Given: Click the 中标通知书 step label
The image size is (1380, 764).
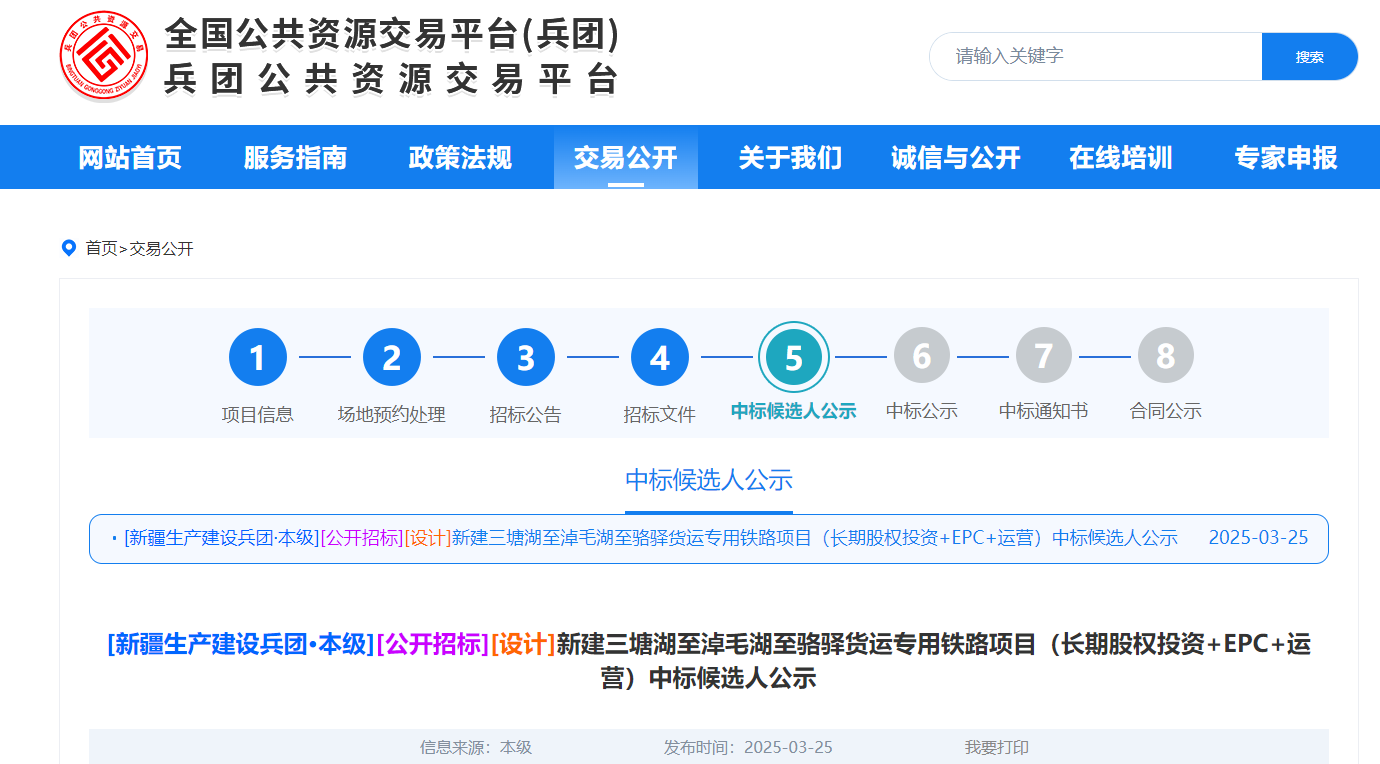Looking at the screenshot, I should point(1044,411).
